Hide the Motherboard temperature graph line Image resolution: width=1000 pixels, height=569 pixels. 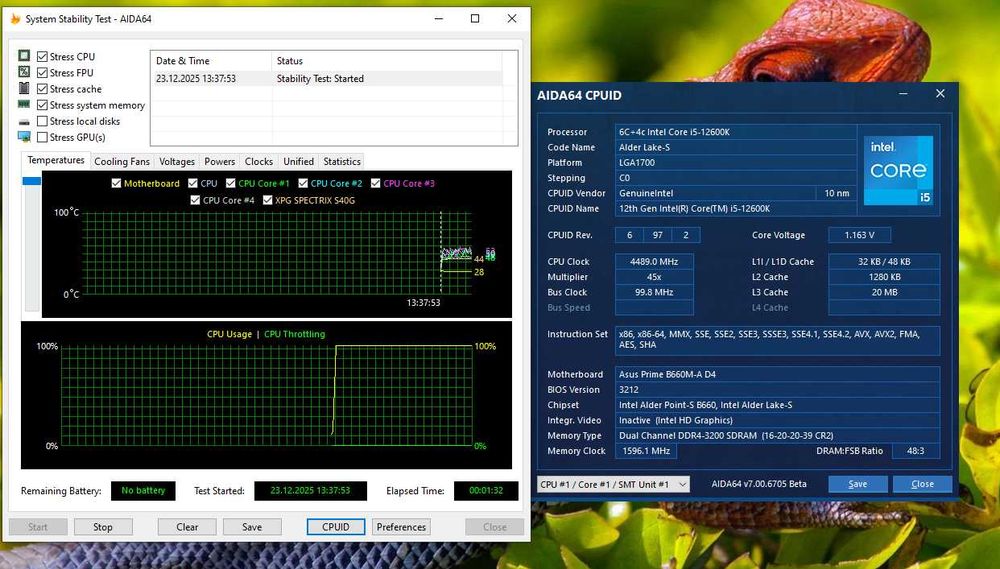(116, 183)
